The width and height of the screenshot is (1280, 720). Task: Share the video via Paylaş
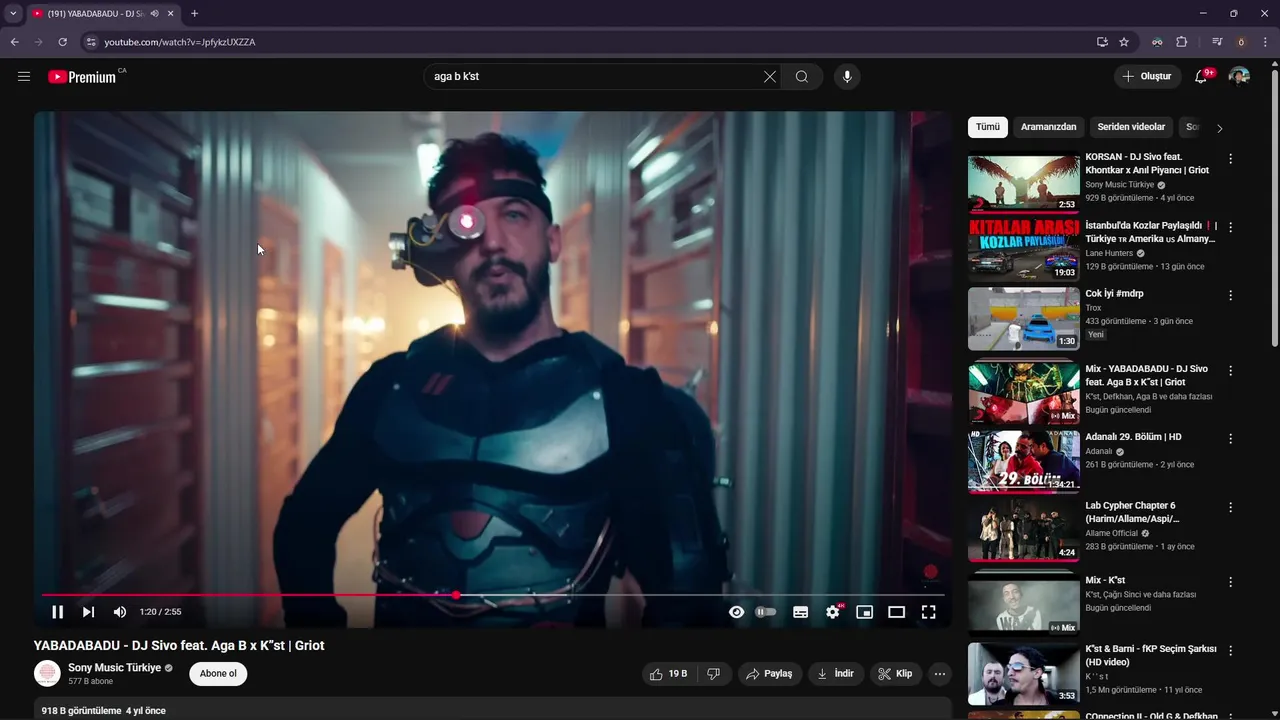770,674
